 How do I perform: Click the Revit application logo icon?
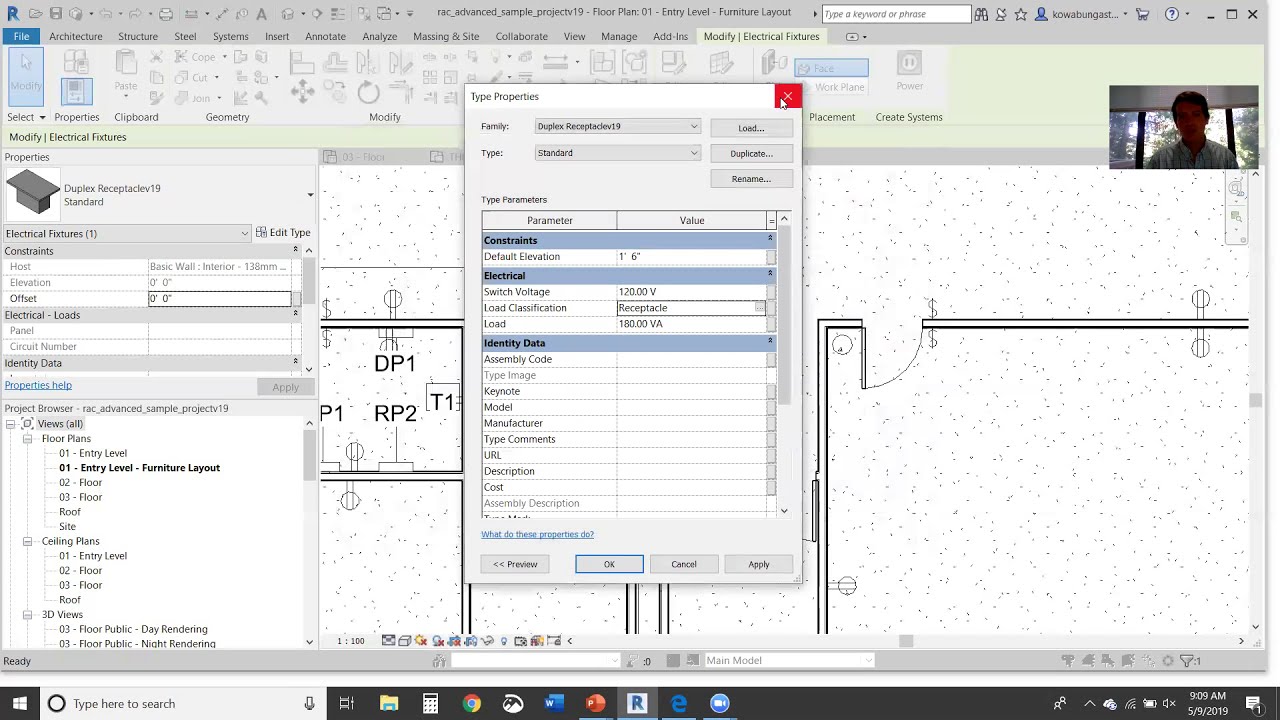(x=12, y=14)
